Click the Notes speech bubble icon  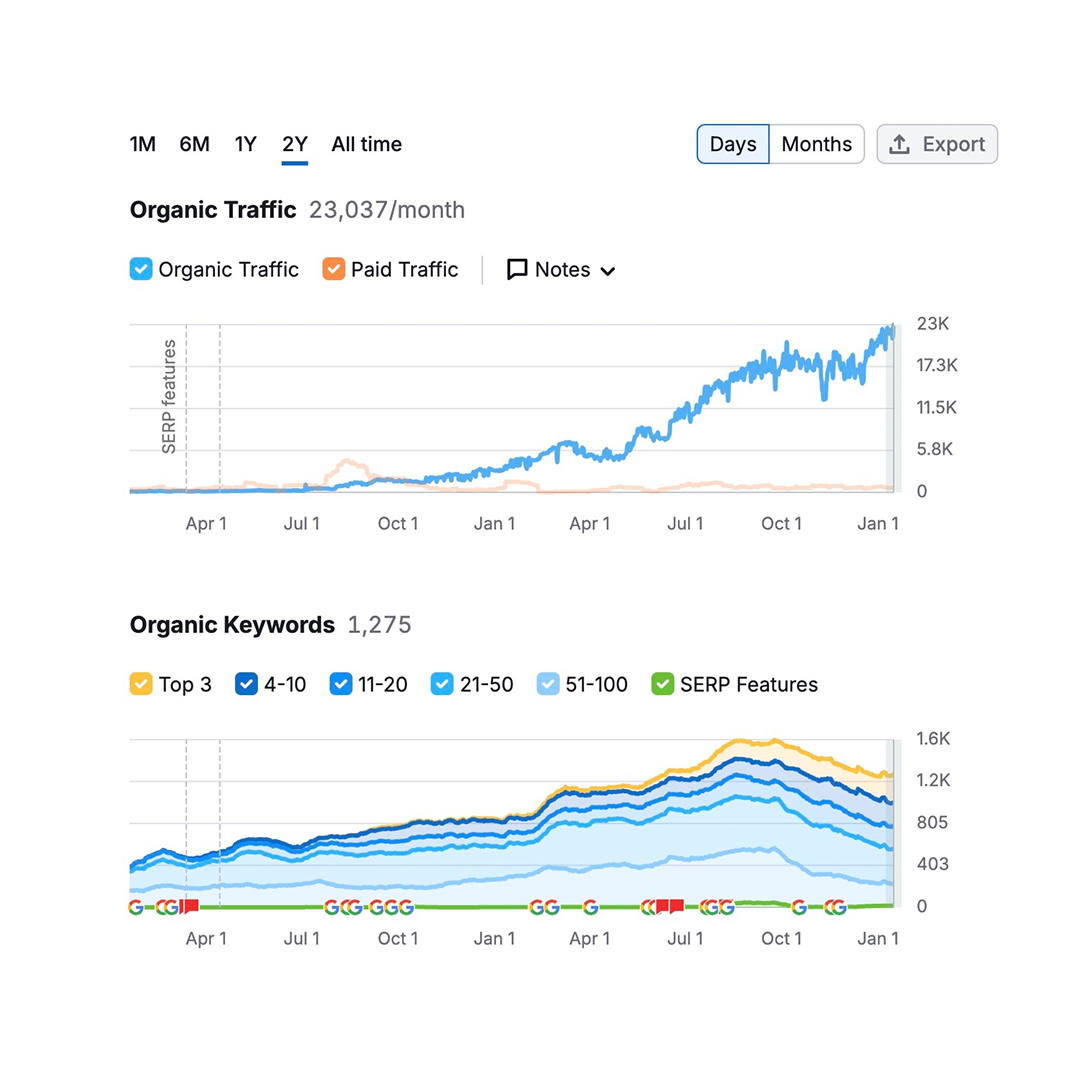[517, 270]
